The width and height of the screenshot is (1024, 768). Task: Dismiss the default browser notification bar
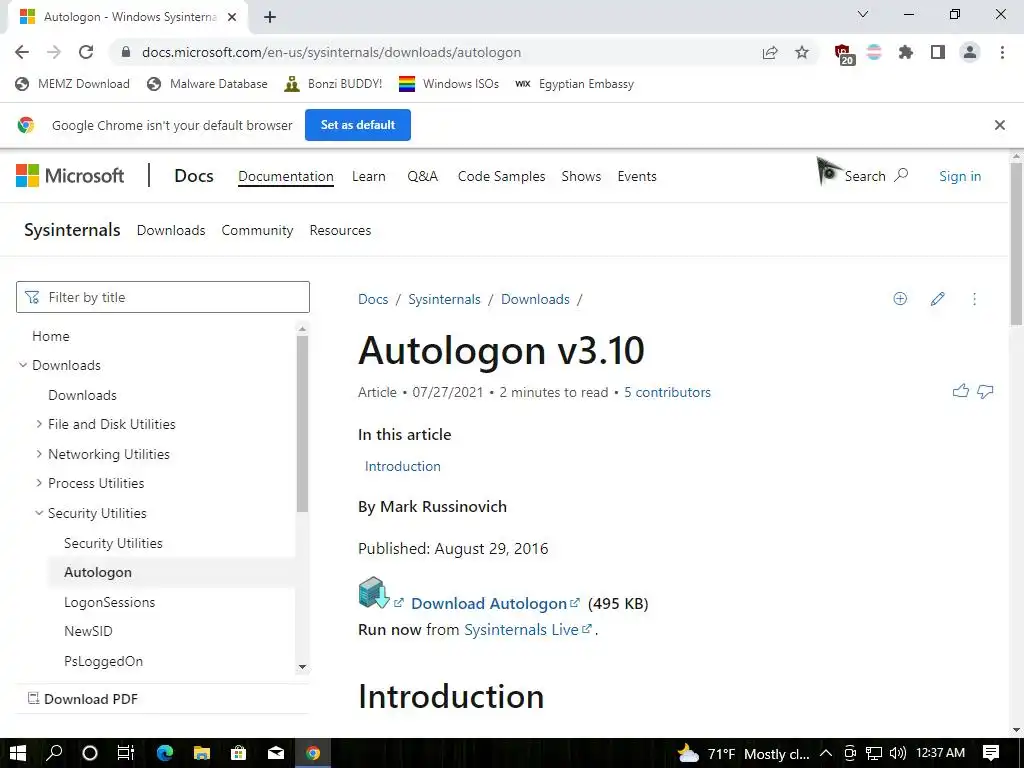point(999,125)
